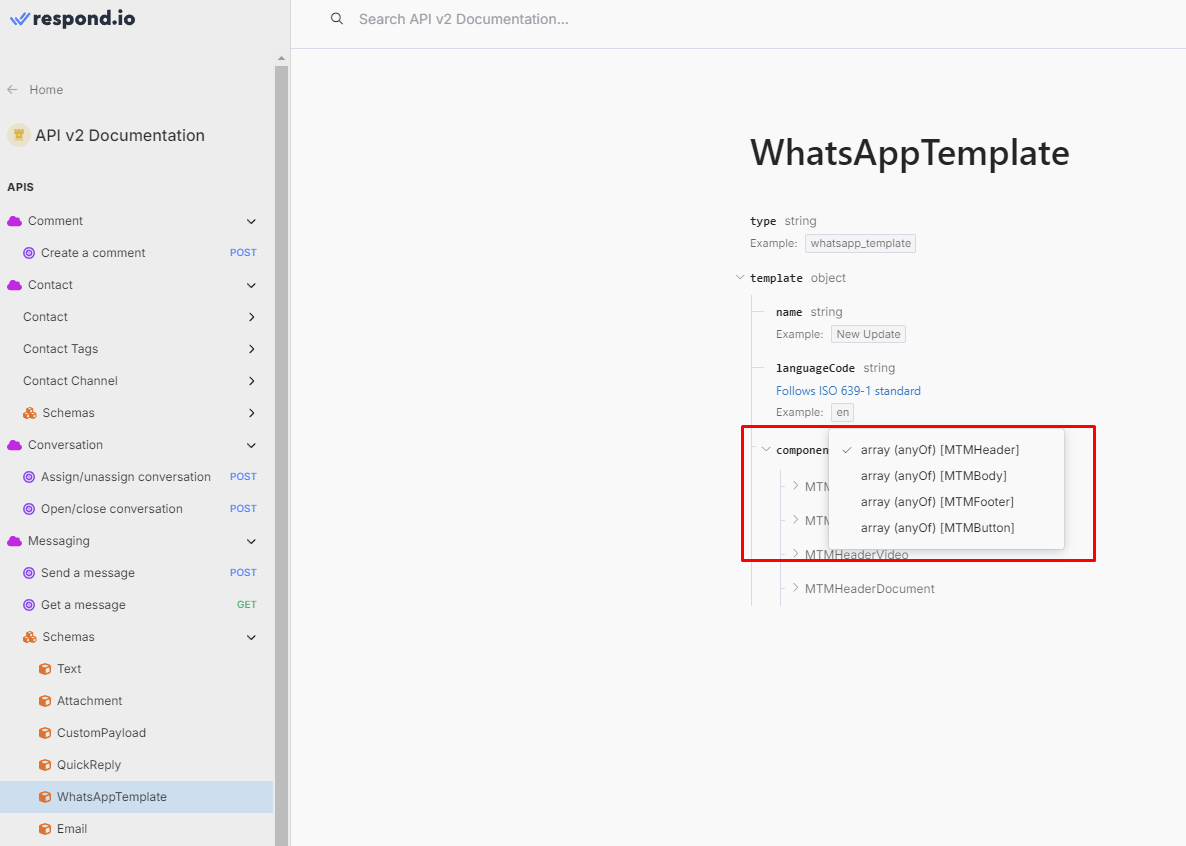Image resolution: width=1186 pixels, height=846 pixels.
Task: Collapse the Conversation section chevron
Action: coord(251,445)
